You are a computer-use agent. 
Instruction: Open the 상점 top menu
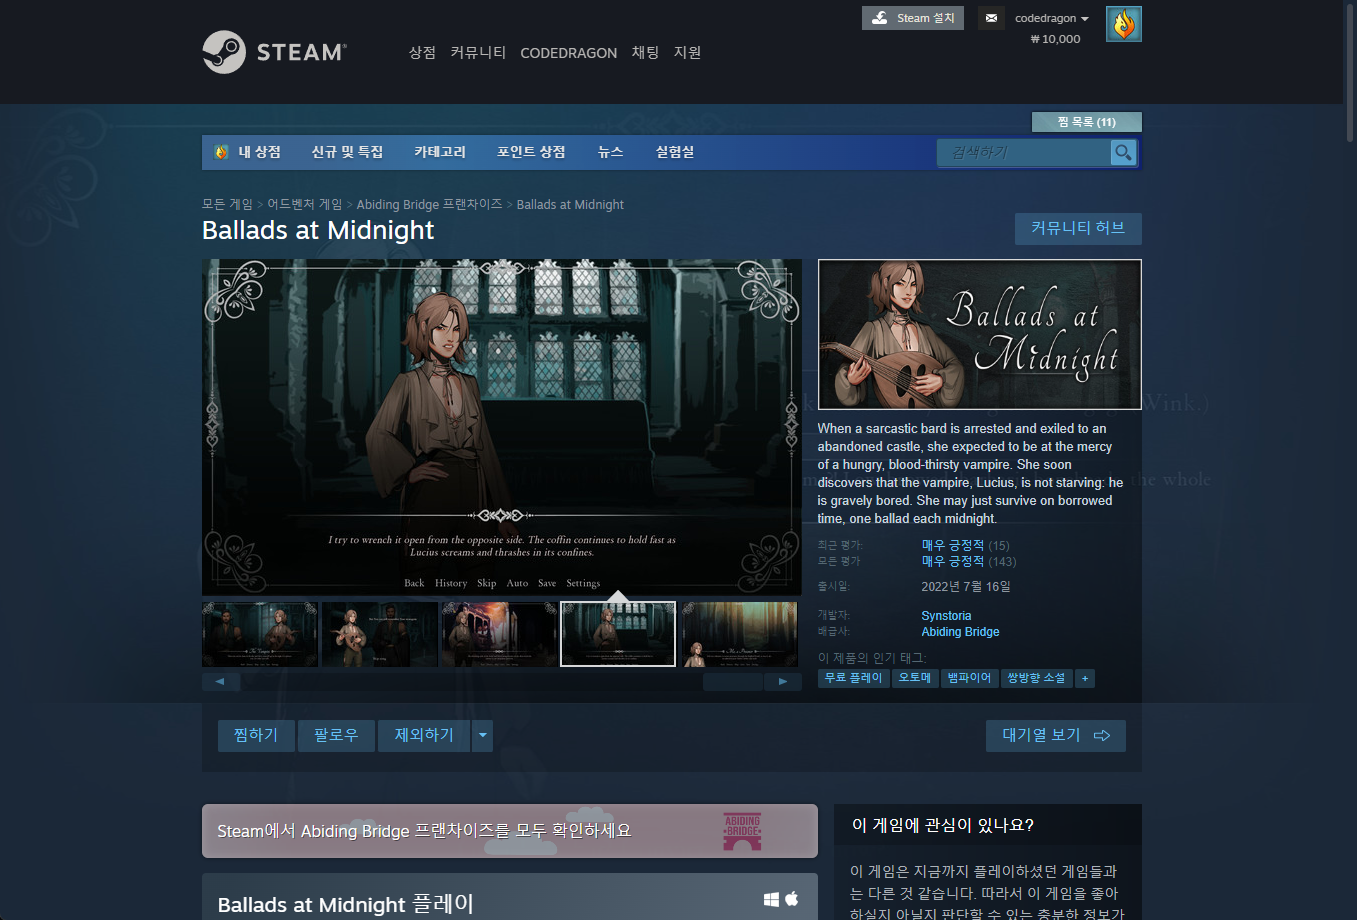click(x=422, y=52)
